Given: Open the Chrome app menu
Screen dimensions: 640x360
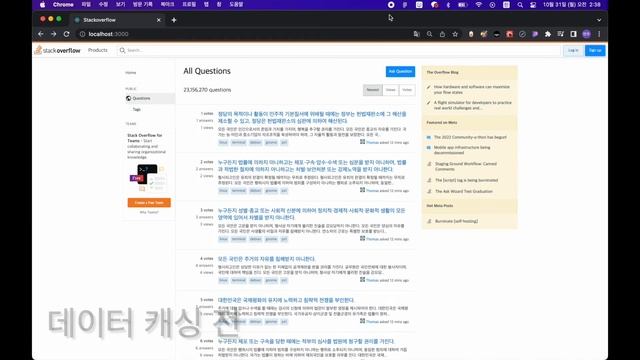Looking at the screenshot, I should click(x=63, y=5).
